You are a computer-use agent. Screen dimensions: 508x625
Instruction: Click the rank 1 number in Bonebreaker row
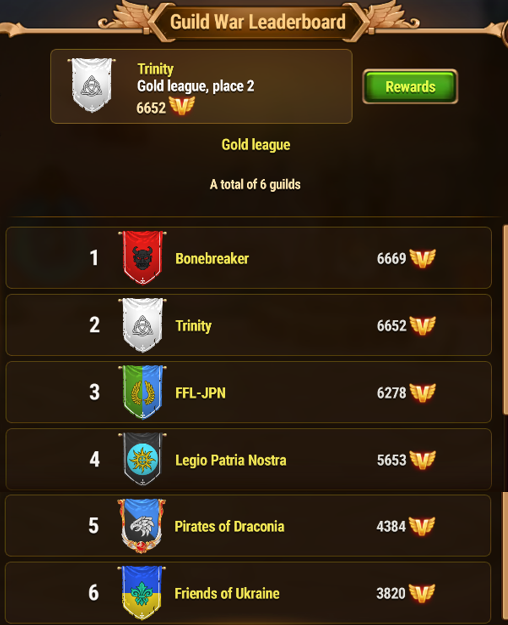coord(94,258)
